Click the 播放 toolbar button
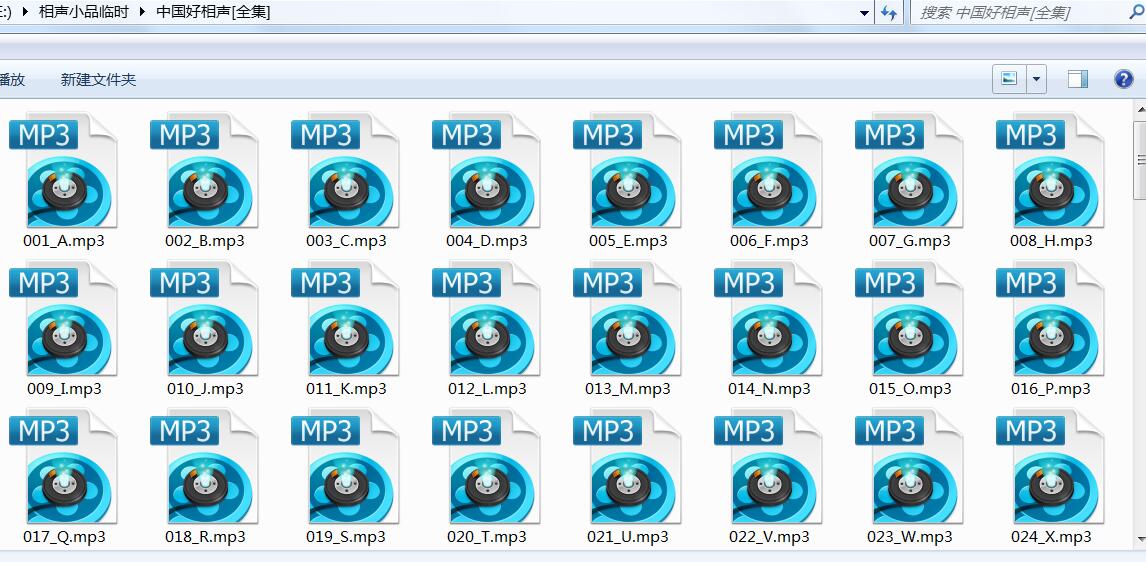Image resolution: width=1146 pixels, height=562 pixels. tap(12, 80)
